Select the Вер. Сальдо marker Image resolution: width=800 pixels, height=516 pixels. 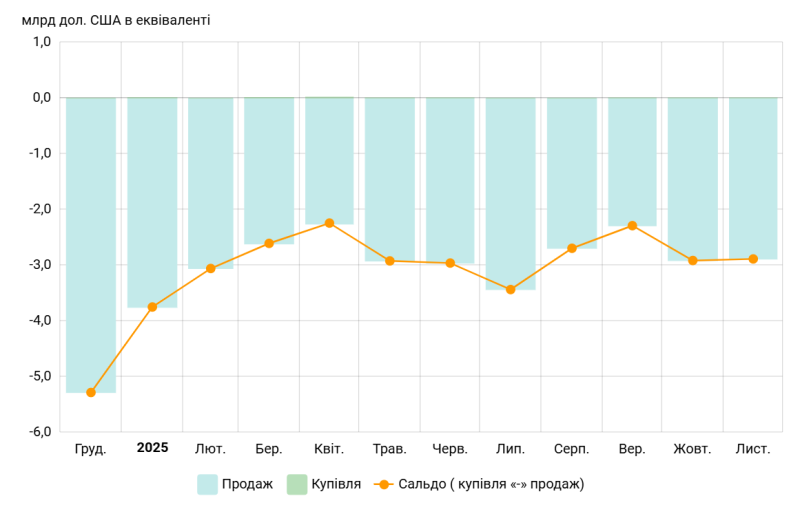point(632,226)
